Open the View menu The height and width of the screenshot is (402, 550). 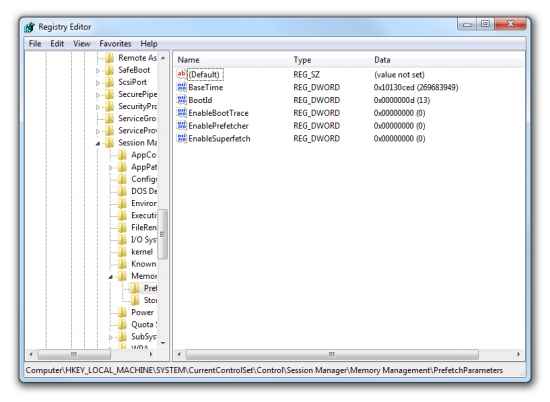(82, 44)
